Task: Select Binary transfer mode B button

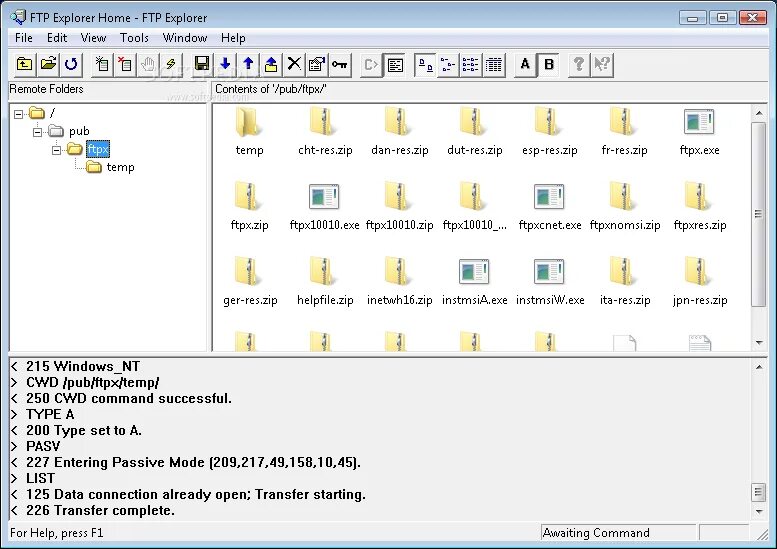Action: 549,64
